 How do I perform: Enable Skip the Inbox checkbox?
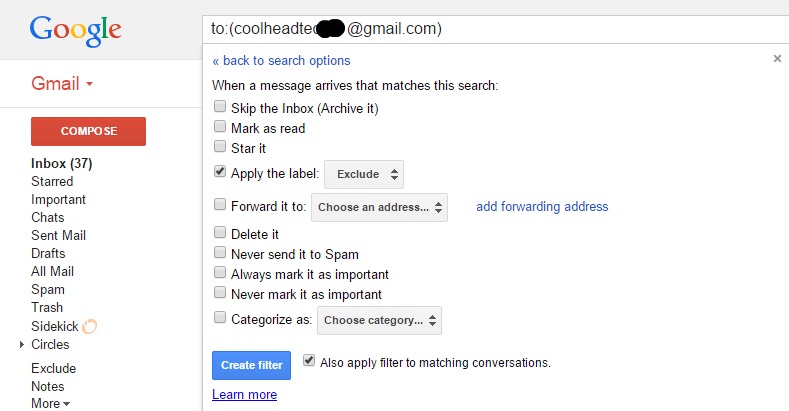[x=220, y=107]
